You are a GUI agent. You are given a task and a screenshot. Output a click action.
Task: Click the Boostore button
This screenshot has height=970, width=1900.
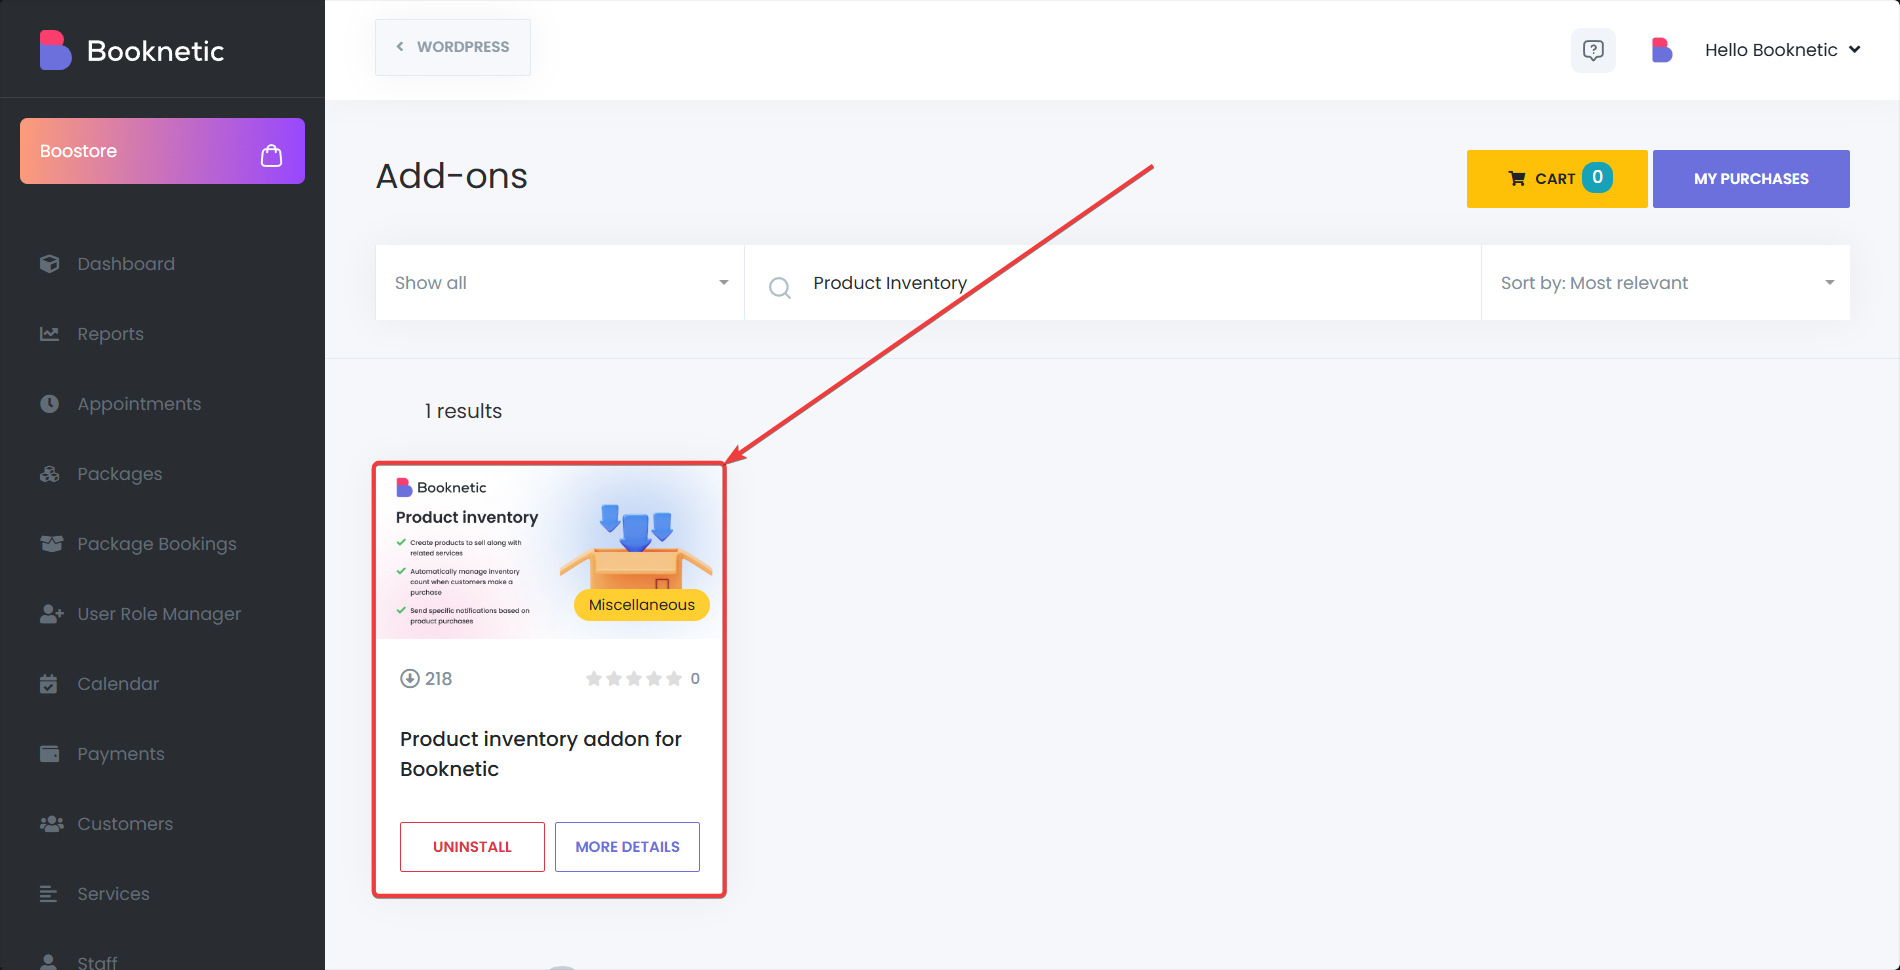click(x=162, y=151)
